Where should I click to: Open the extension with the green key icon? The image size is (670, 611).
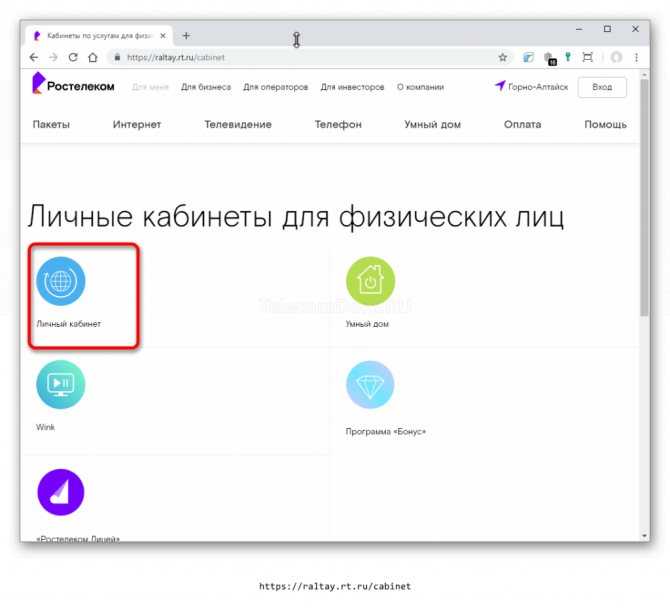[568, 57]
